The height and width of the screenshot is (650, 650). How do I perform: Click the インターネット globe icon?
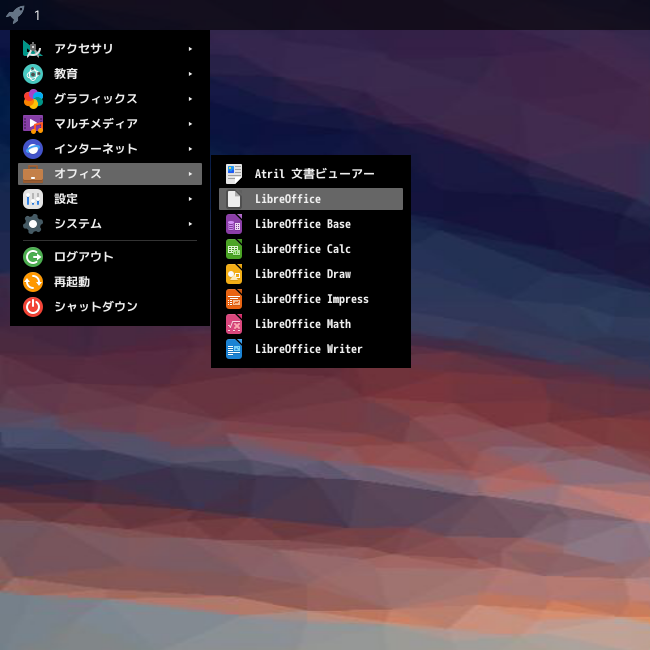click(33, 149)
